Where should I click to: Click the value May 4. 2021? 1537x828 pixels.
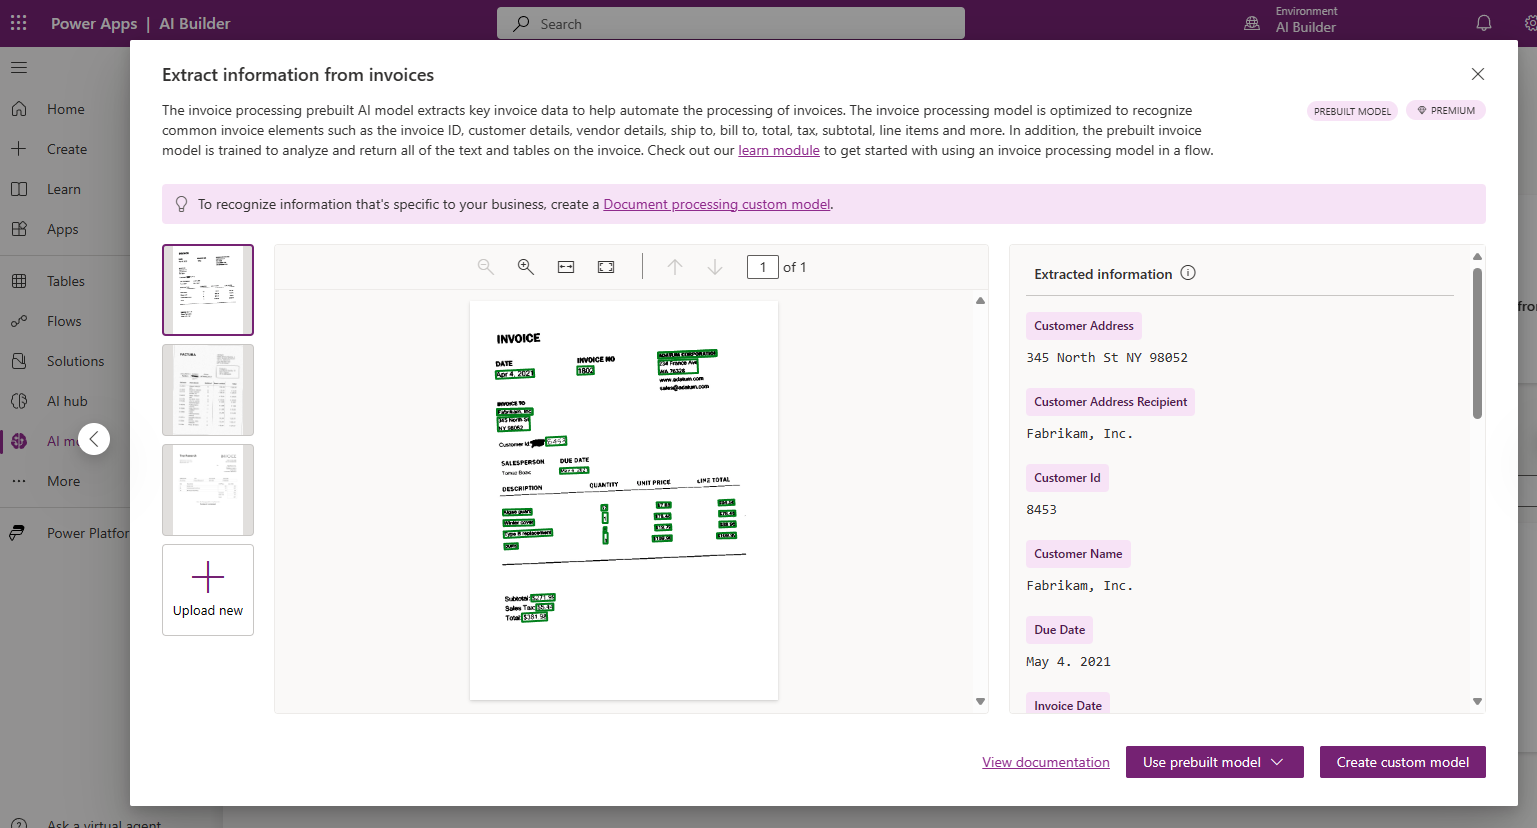pyautogui.click(x=1068, y=661)
